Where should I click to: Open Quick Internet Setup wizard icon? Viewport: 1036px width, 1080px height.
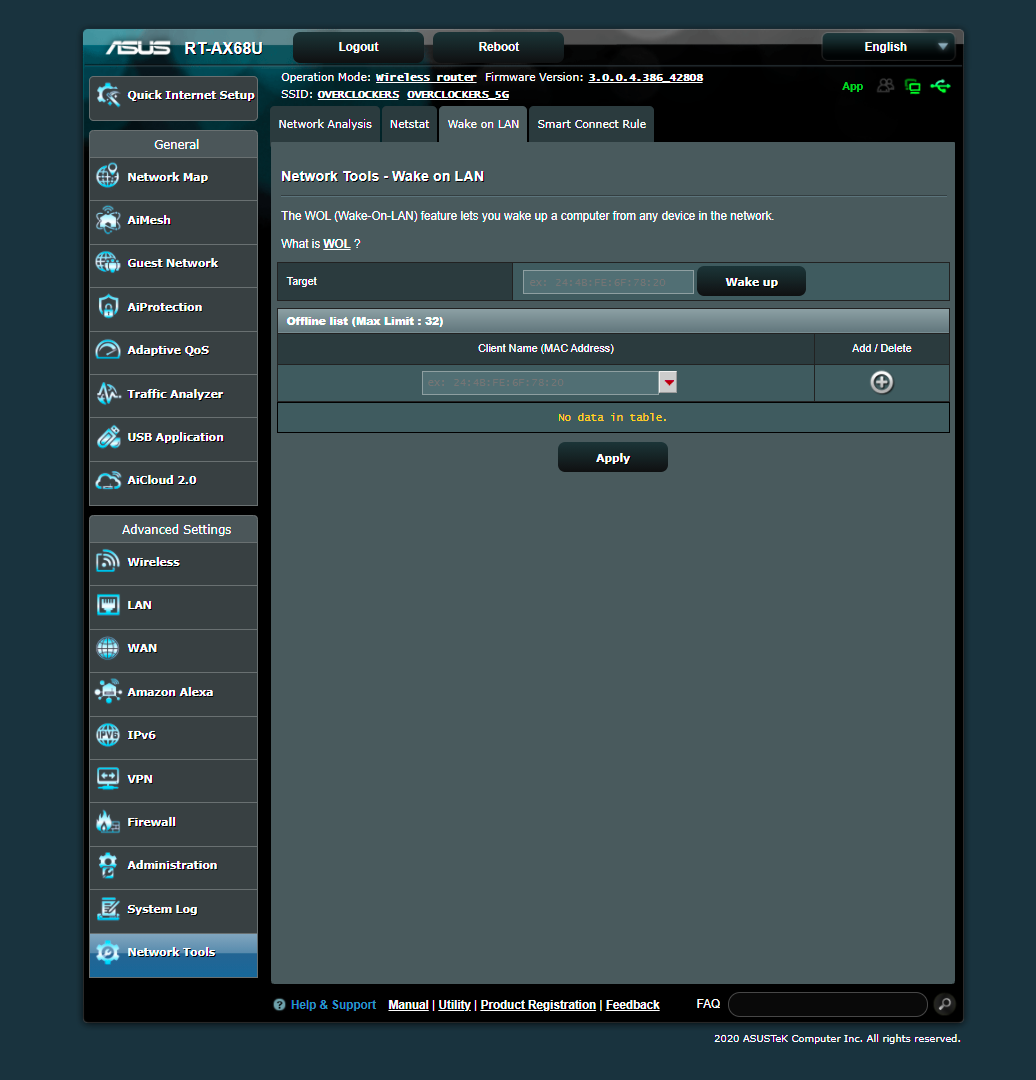point(108,95)
